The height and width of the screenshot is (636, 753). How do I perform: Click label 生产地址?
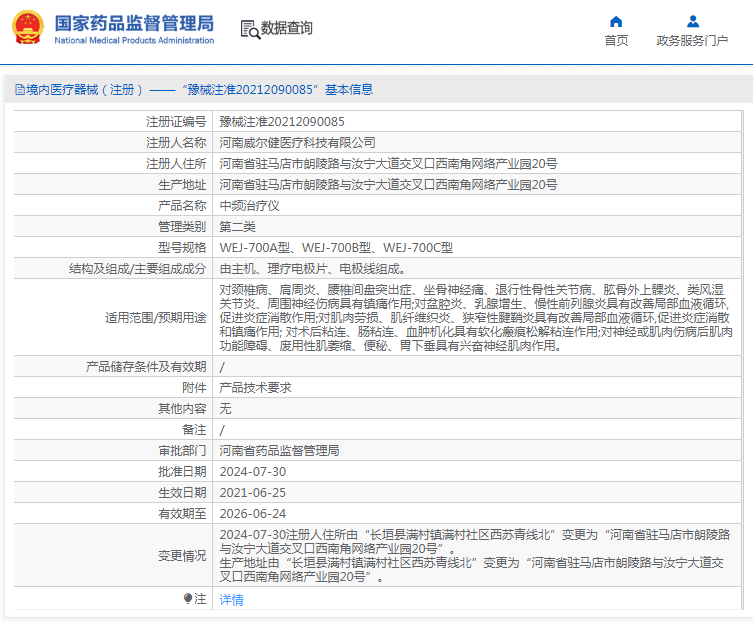[x=182, y=185]
